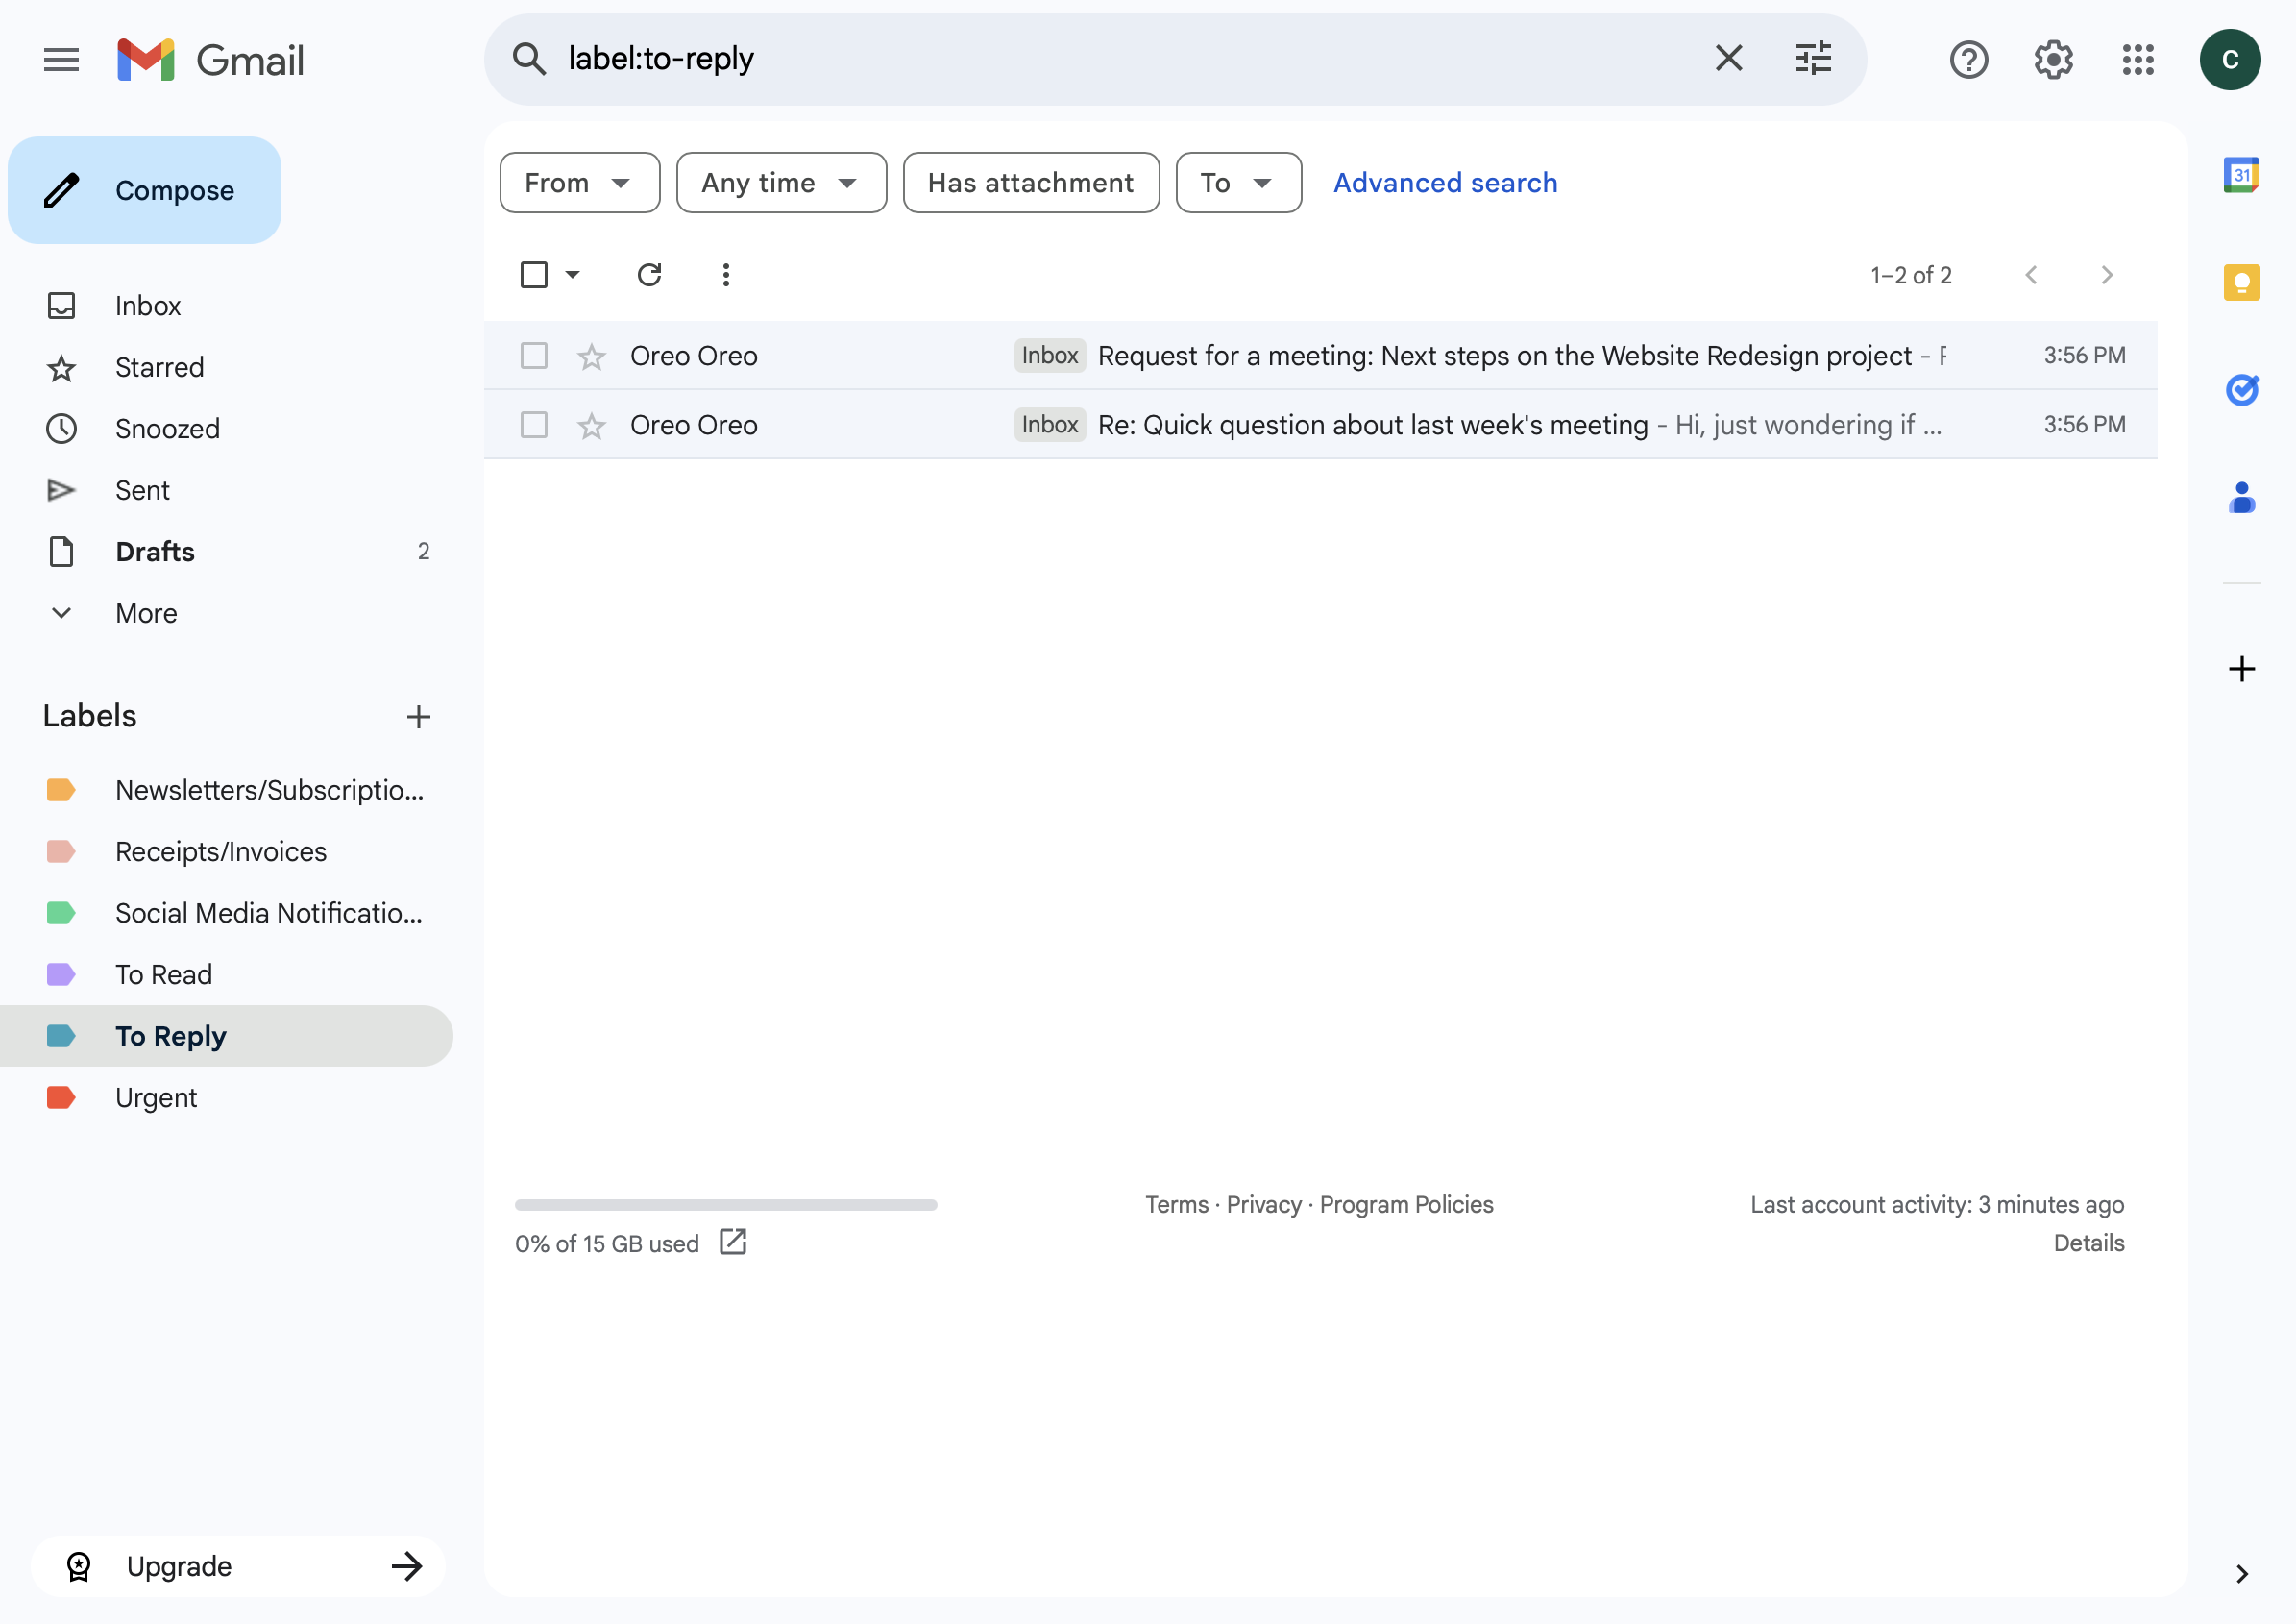Screen dimensions: 2296x1624
Task: Open Google Keep side panel icon
Action: [2241, 283]
